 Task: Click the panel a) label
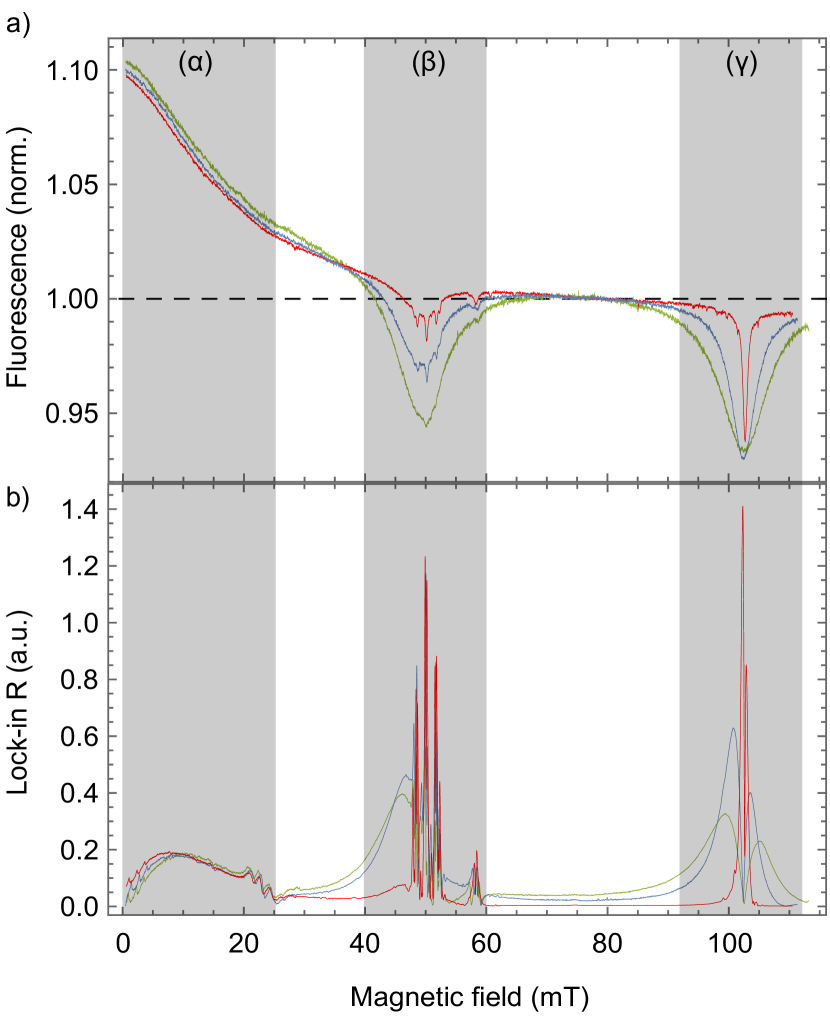coord(17,26)
